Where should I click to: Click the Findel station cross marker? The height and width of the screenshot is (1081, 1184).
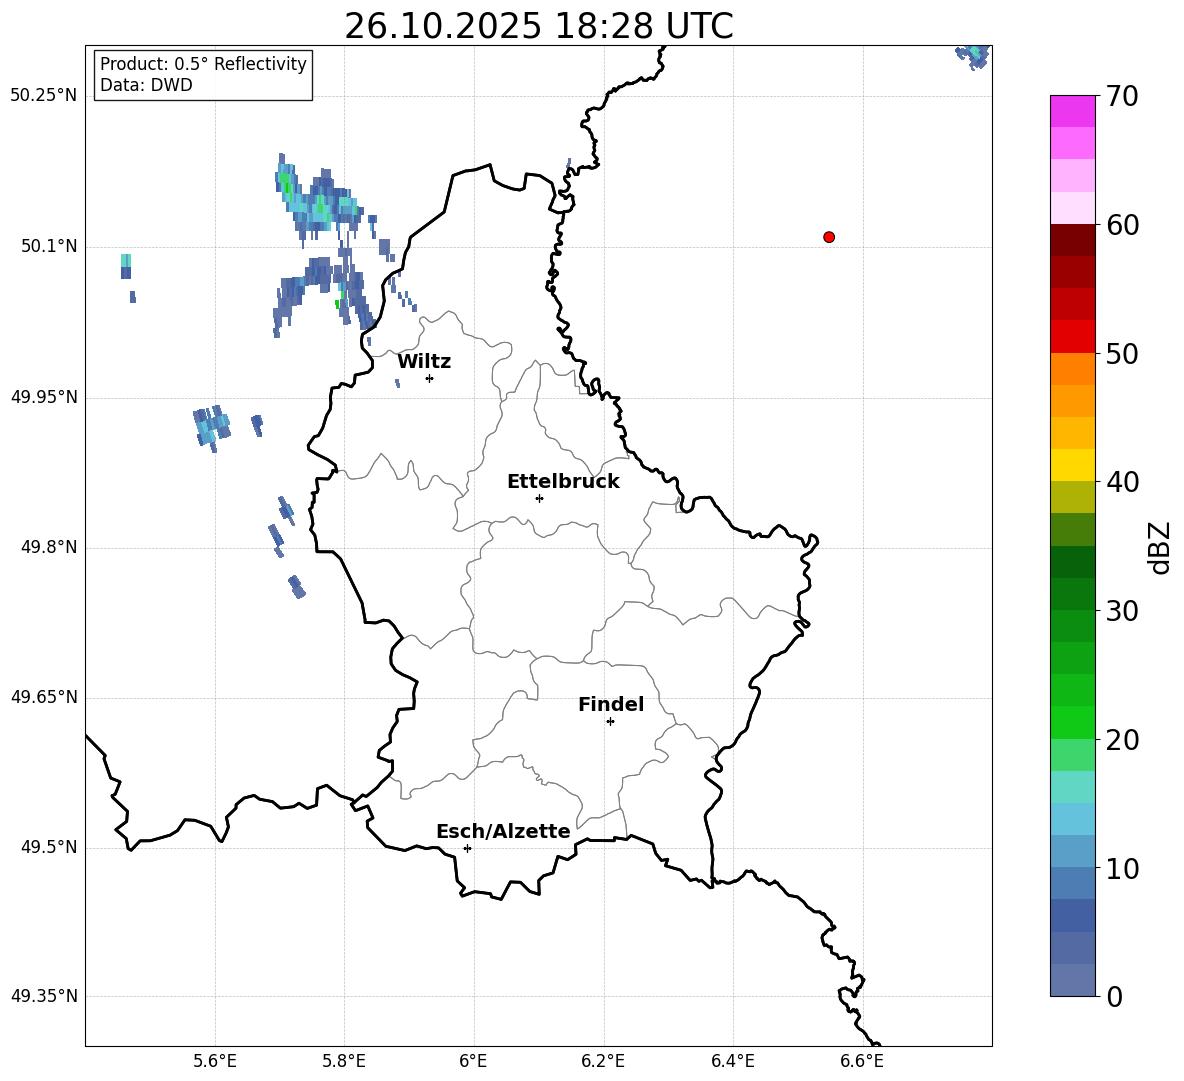pyautogui.click(x=610, y=721)
